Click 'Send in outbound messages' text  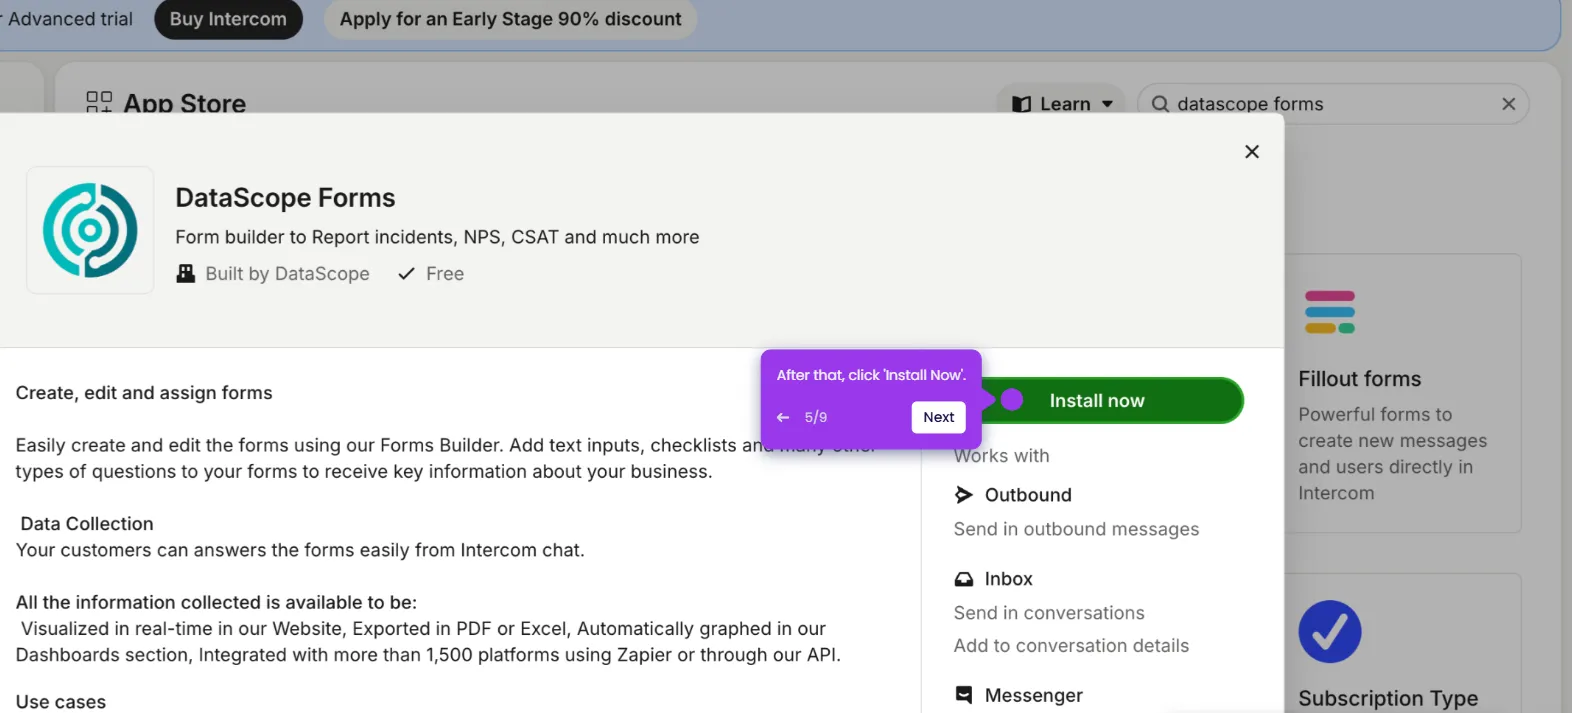pos(1076,529)
